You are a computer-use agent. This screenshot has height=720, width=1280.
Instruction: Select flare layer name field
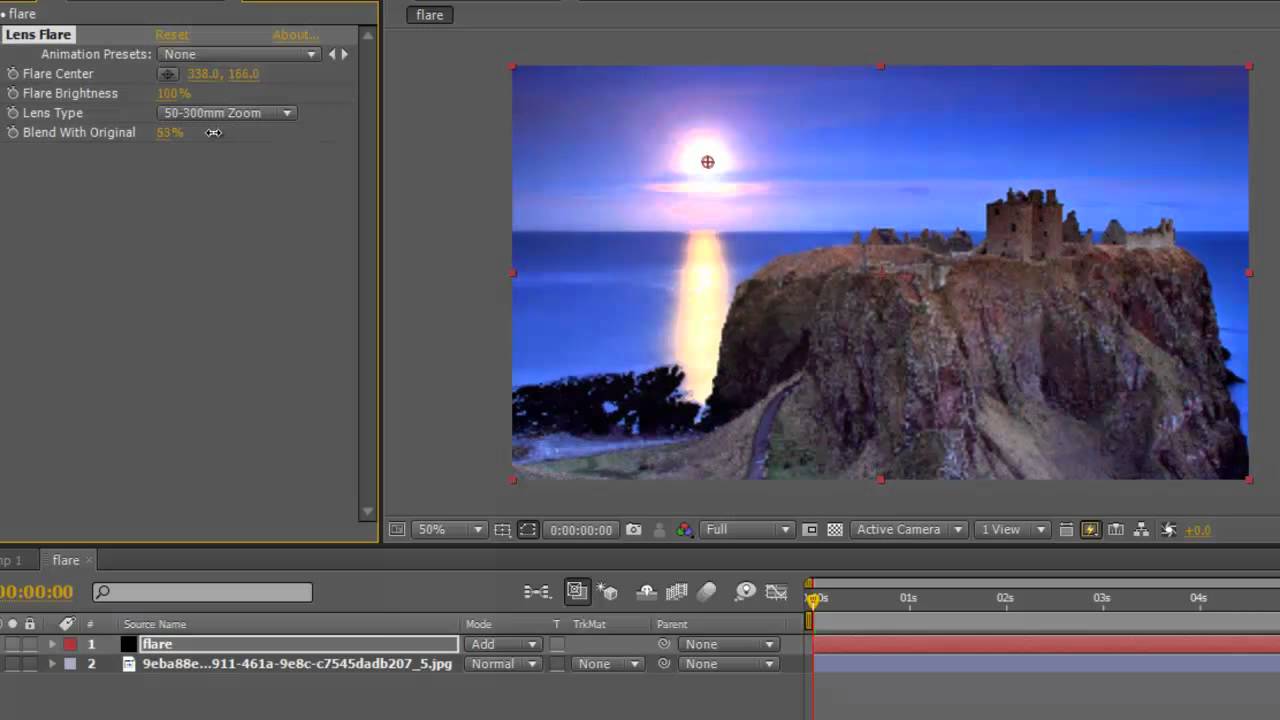coord(299,645)
